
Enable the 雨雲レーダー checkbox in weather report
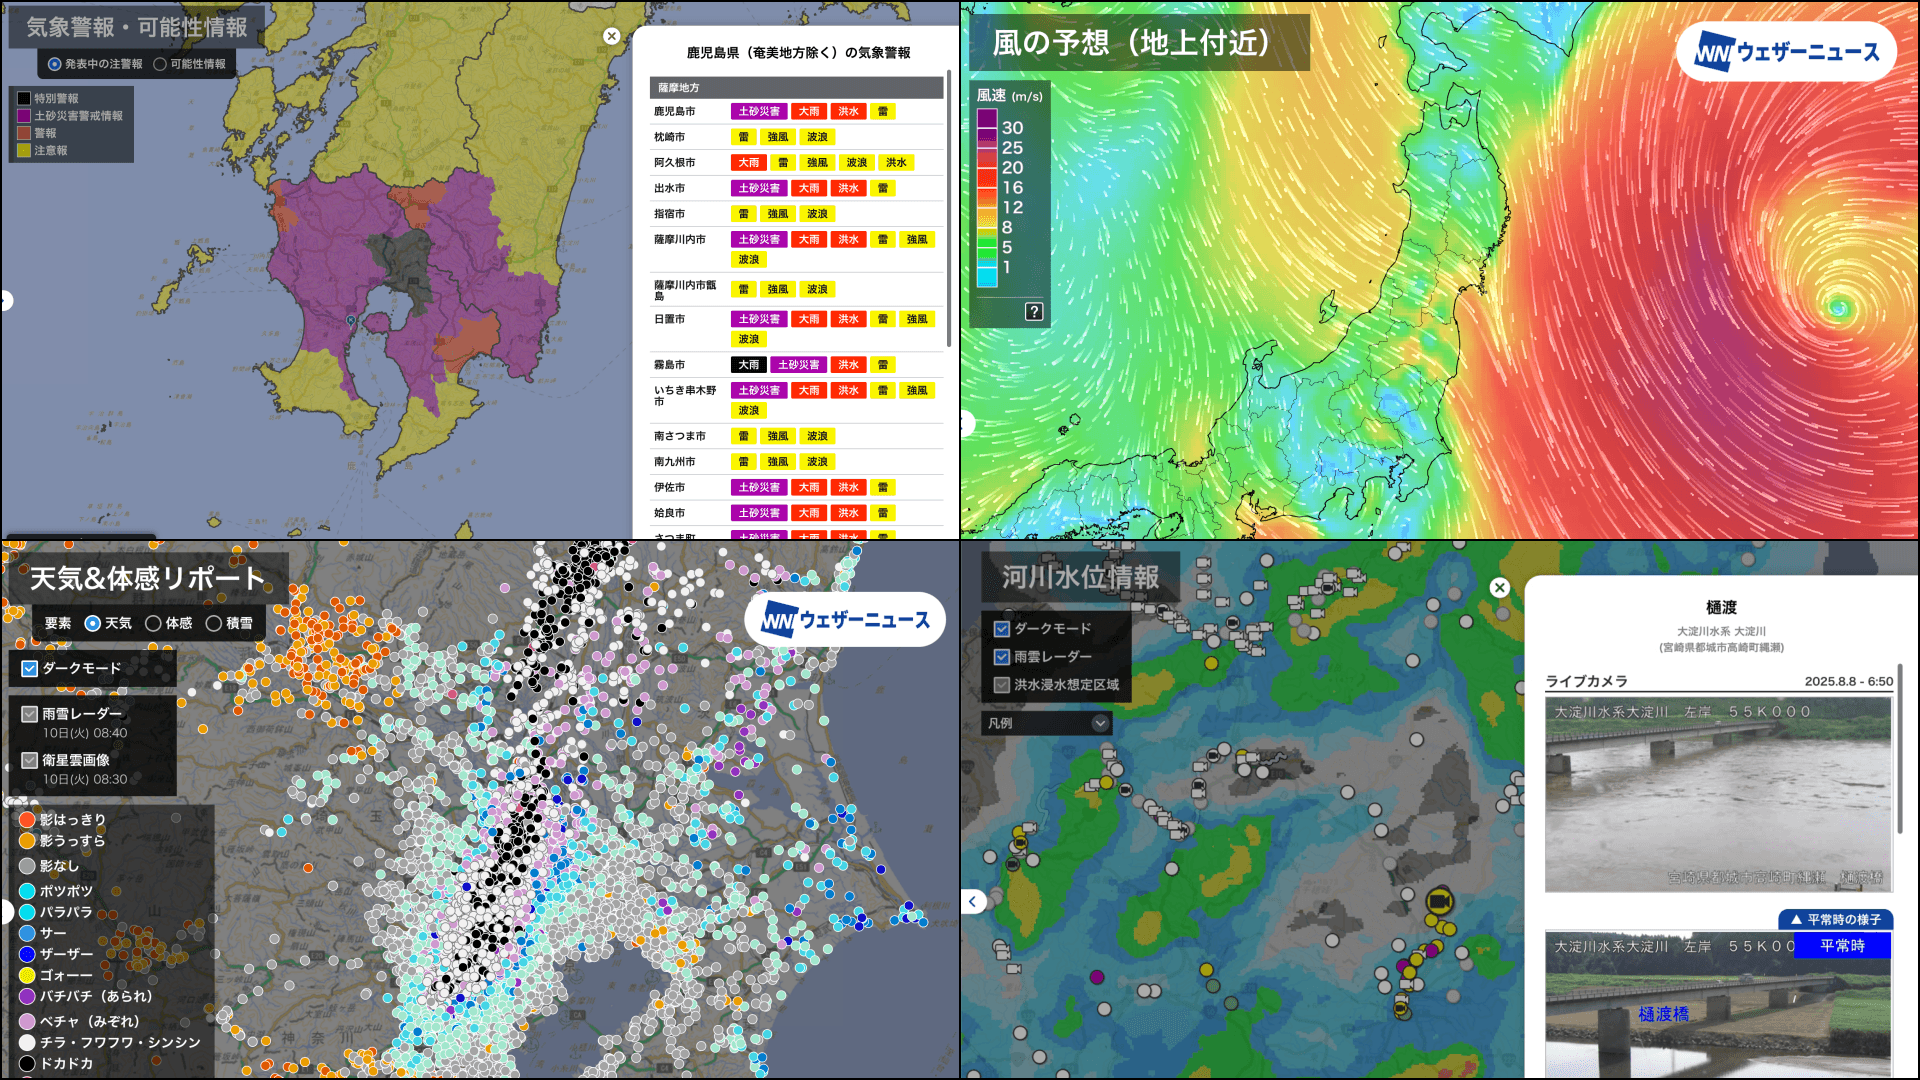[x=30, y=714]
